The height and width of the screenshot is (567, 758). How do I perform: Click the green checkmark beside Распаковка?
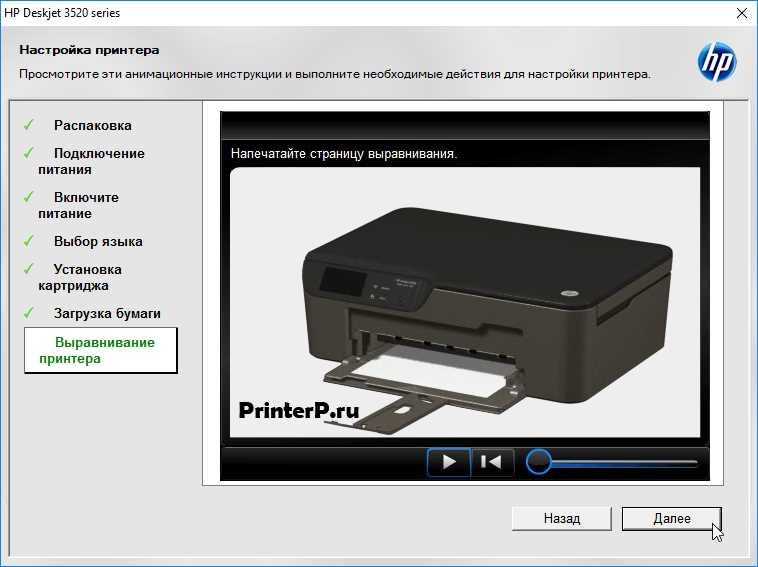coord(29,125)
